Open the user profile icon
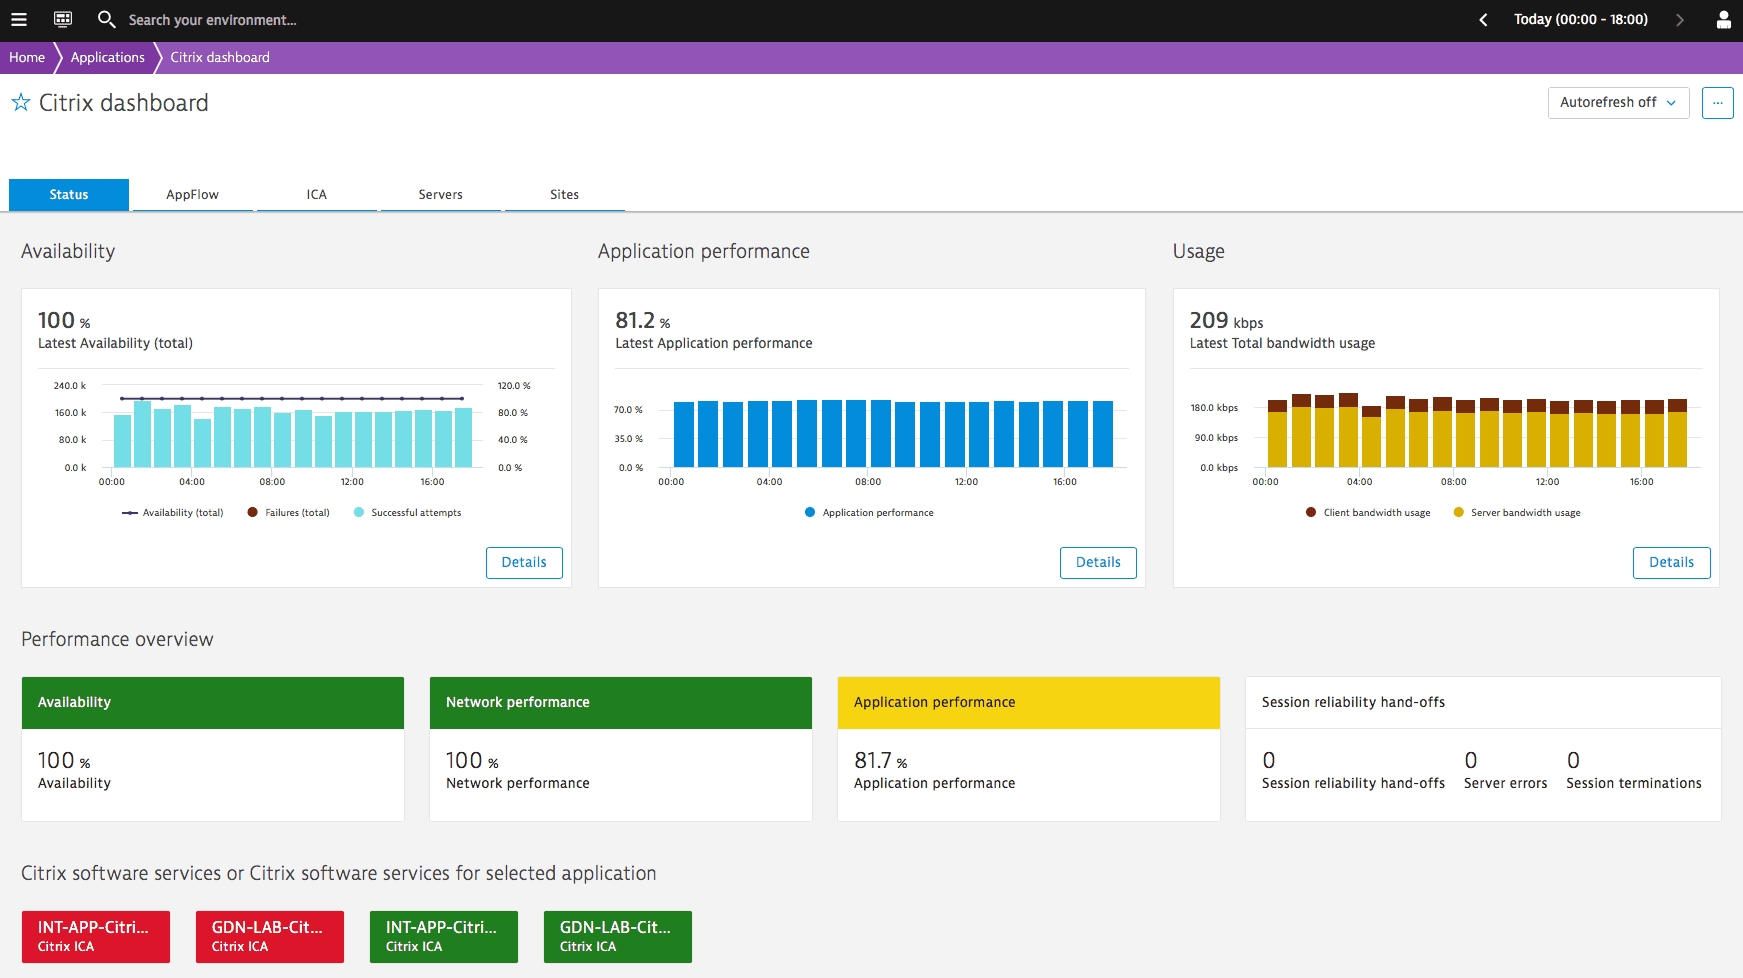Image resolution: width=1743 pixels, height=978 pixels. [1724, 20]
